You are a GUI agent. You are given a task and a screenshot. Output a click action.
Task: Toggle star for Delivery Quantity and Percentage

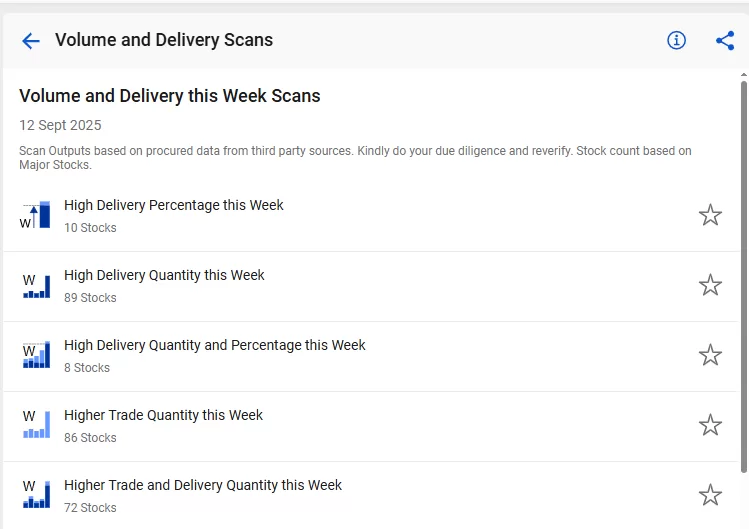point(710,355)
